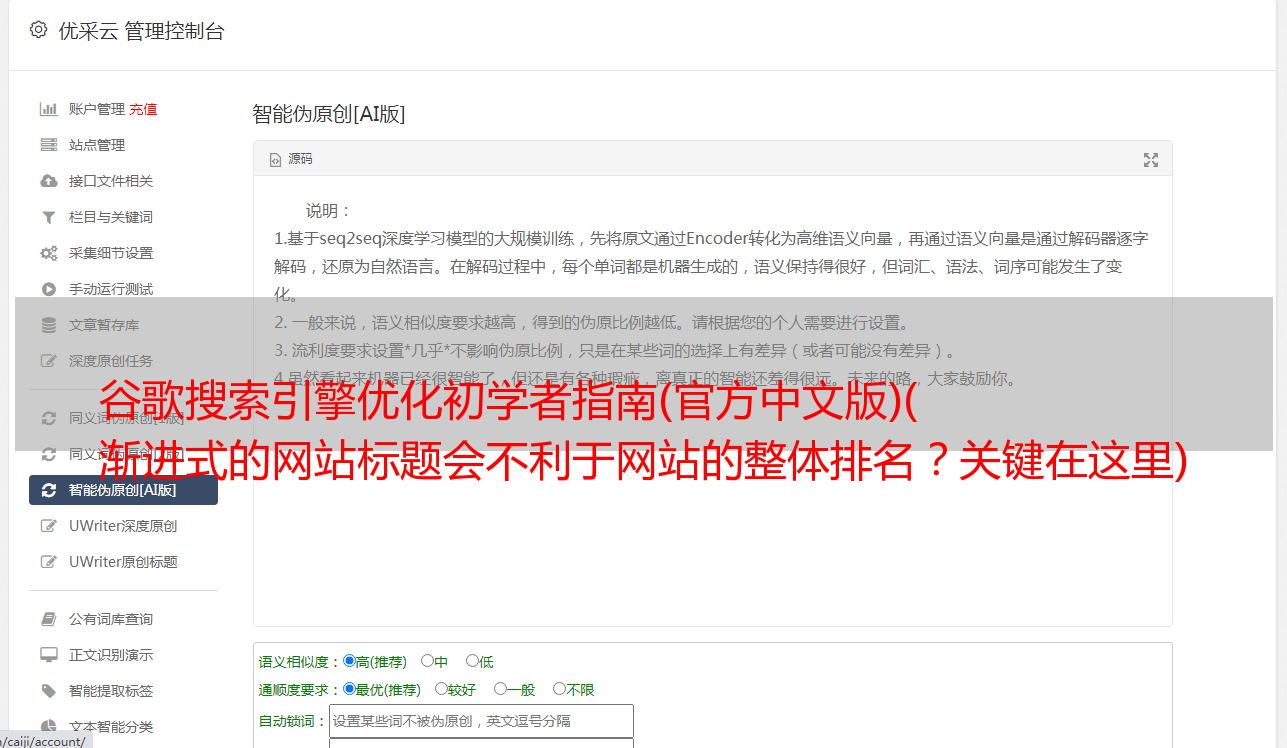
Task: Click the filter icon for 栏目与关键词
Action: [x=48, y=217]
